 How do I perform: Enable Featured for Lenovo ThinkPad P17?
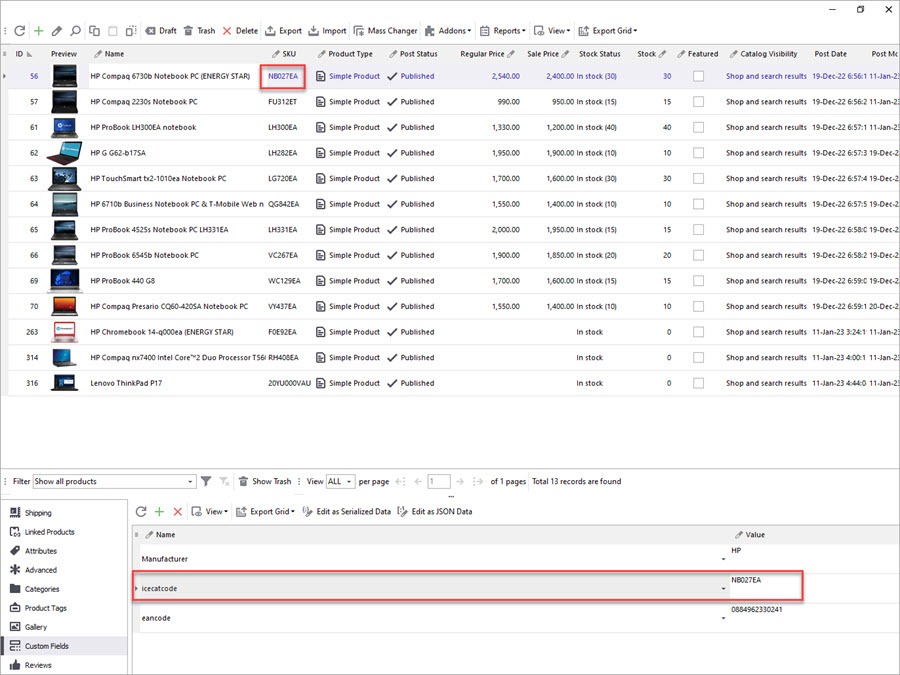[698, 383]
